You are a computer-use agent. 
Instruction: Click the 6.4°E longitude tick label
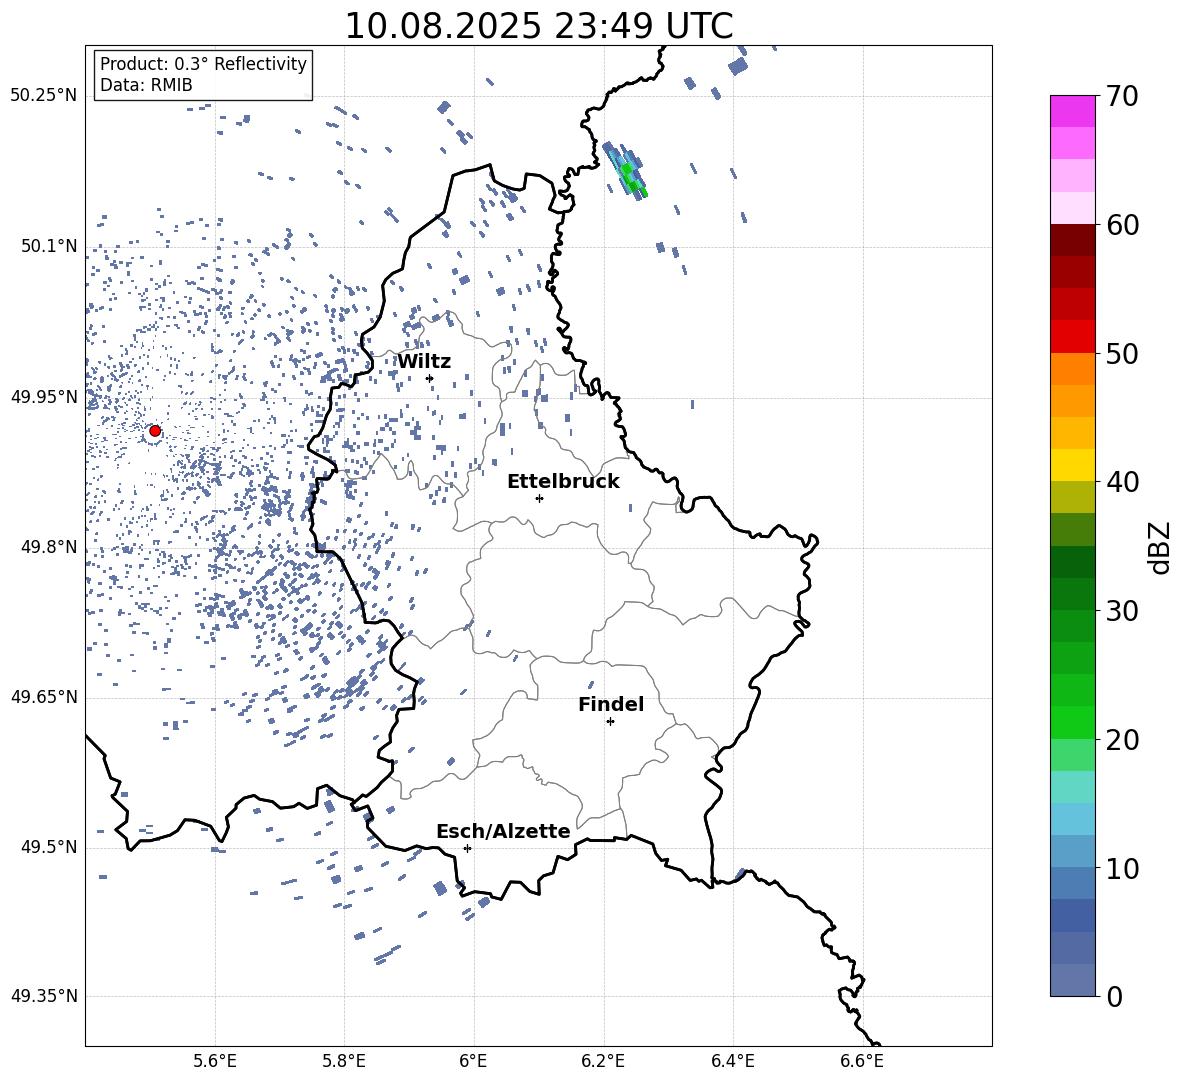[732, 1061]
